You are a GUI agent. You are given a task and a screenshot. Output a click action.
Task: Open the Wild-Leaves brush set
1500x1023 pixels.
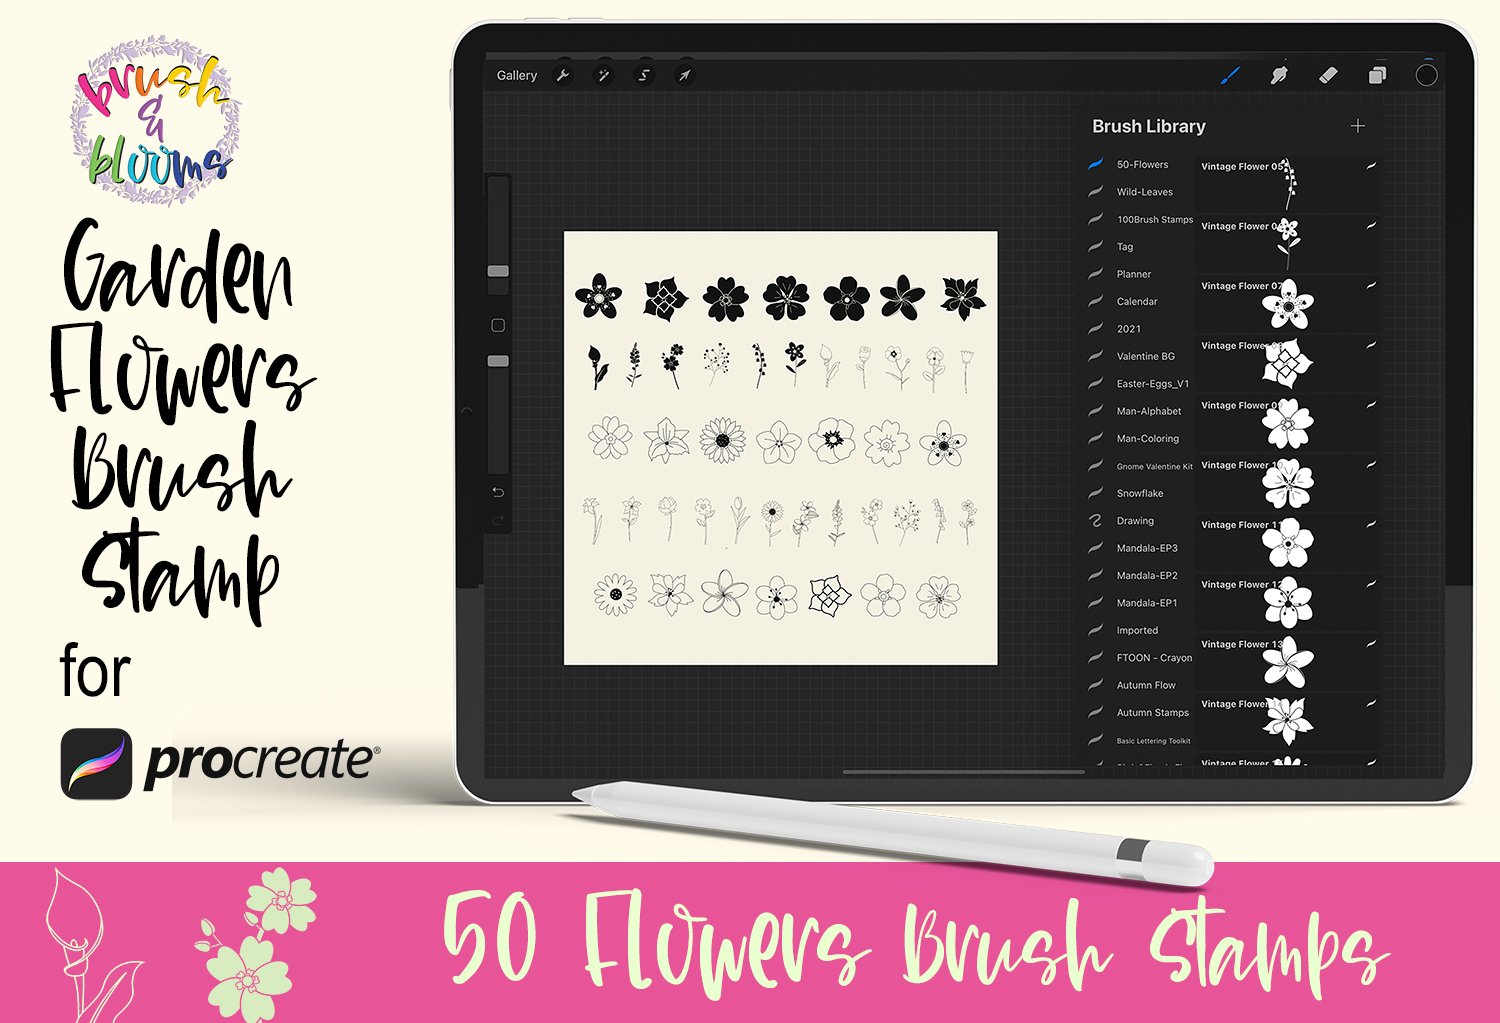click(1142, 191)
